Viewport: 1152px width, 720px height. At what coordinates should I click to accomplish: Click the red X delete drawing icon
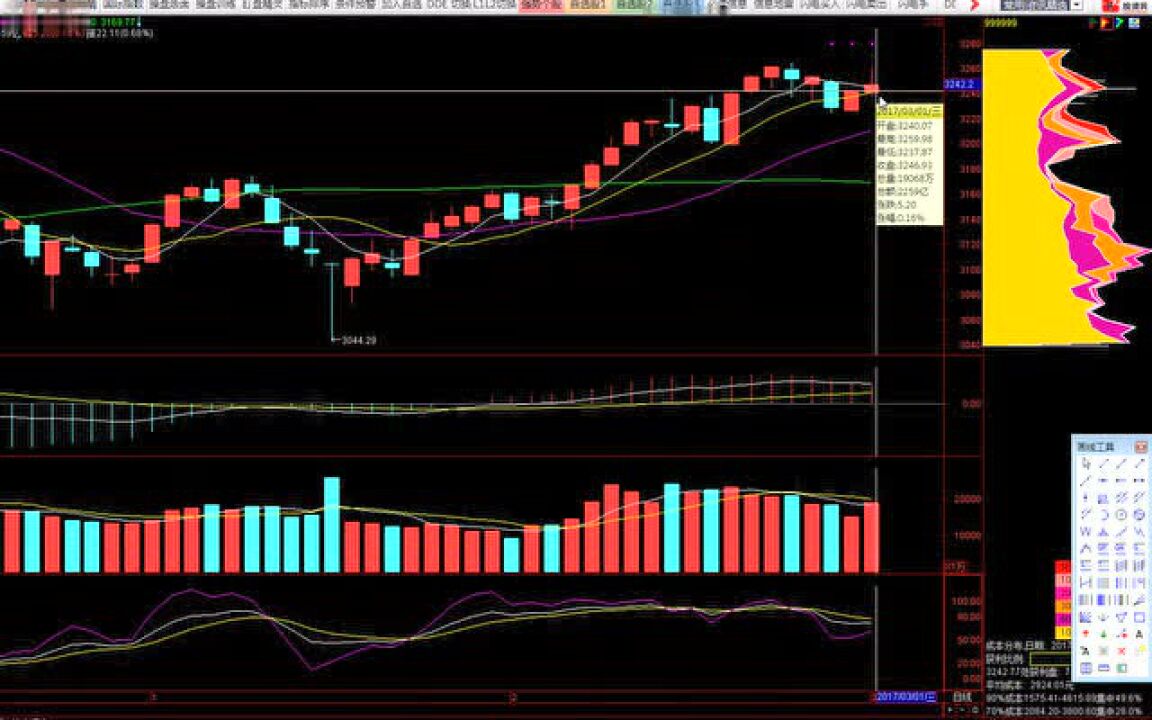[1121, 651]
